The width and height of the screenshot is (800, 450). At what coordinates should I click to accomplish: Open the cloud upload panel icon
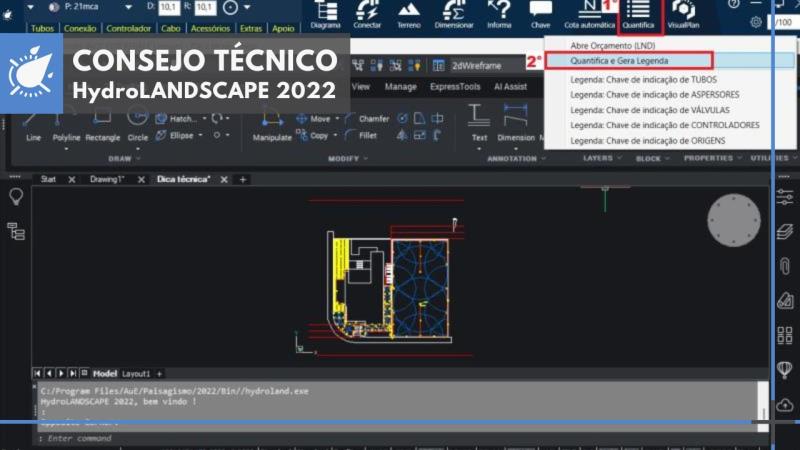785,405
